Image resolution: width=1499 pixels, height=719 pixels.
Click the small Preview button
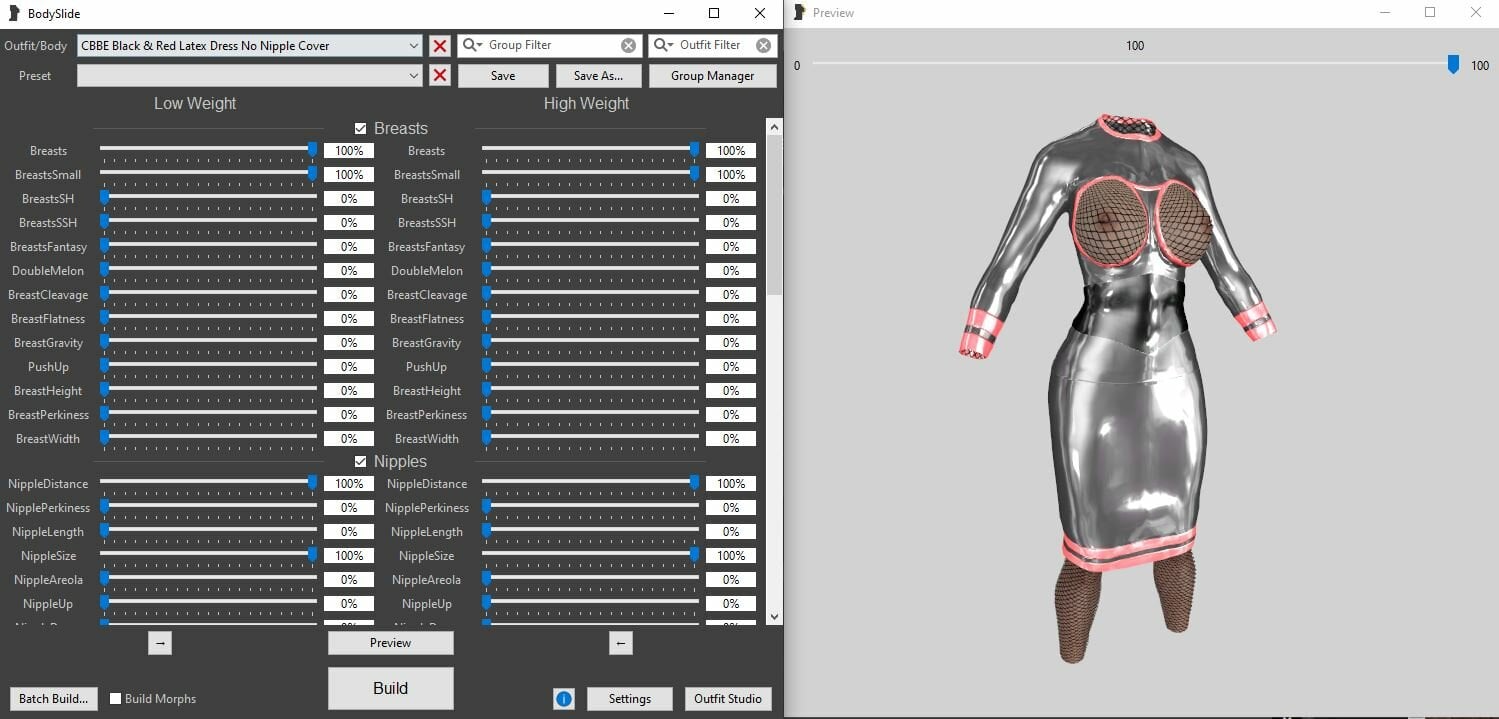[391, 643]
